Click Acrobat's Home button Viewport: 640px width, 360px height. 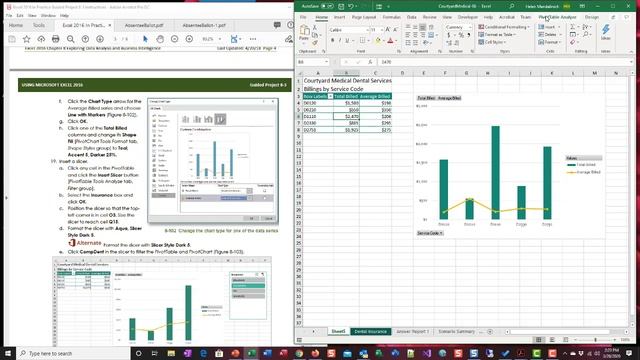tap(16, 25)
